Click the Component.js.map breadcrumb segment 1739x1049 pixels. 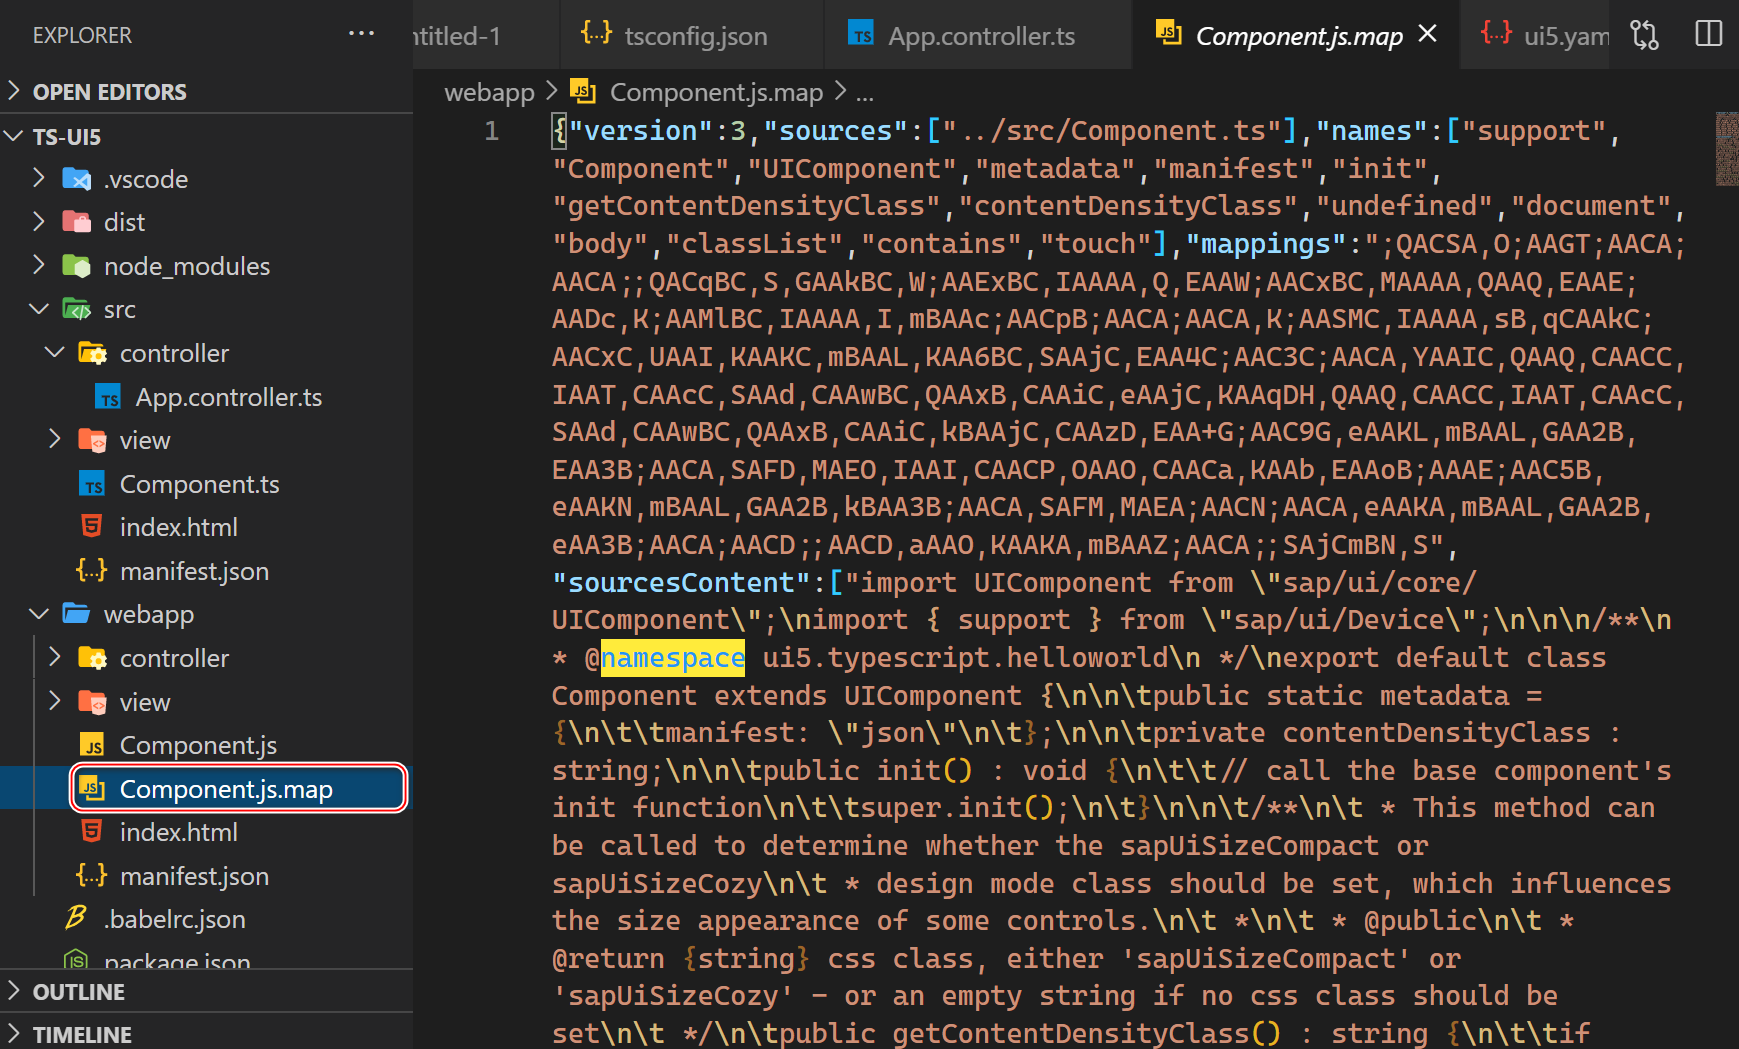pos(697,92)
